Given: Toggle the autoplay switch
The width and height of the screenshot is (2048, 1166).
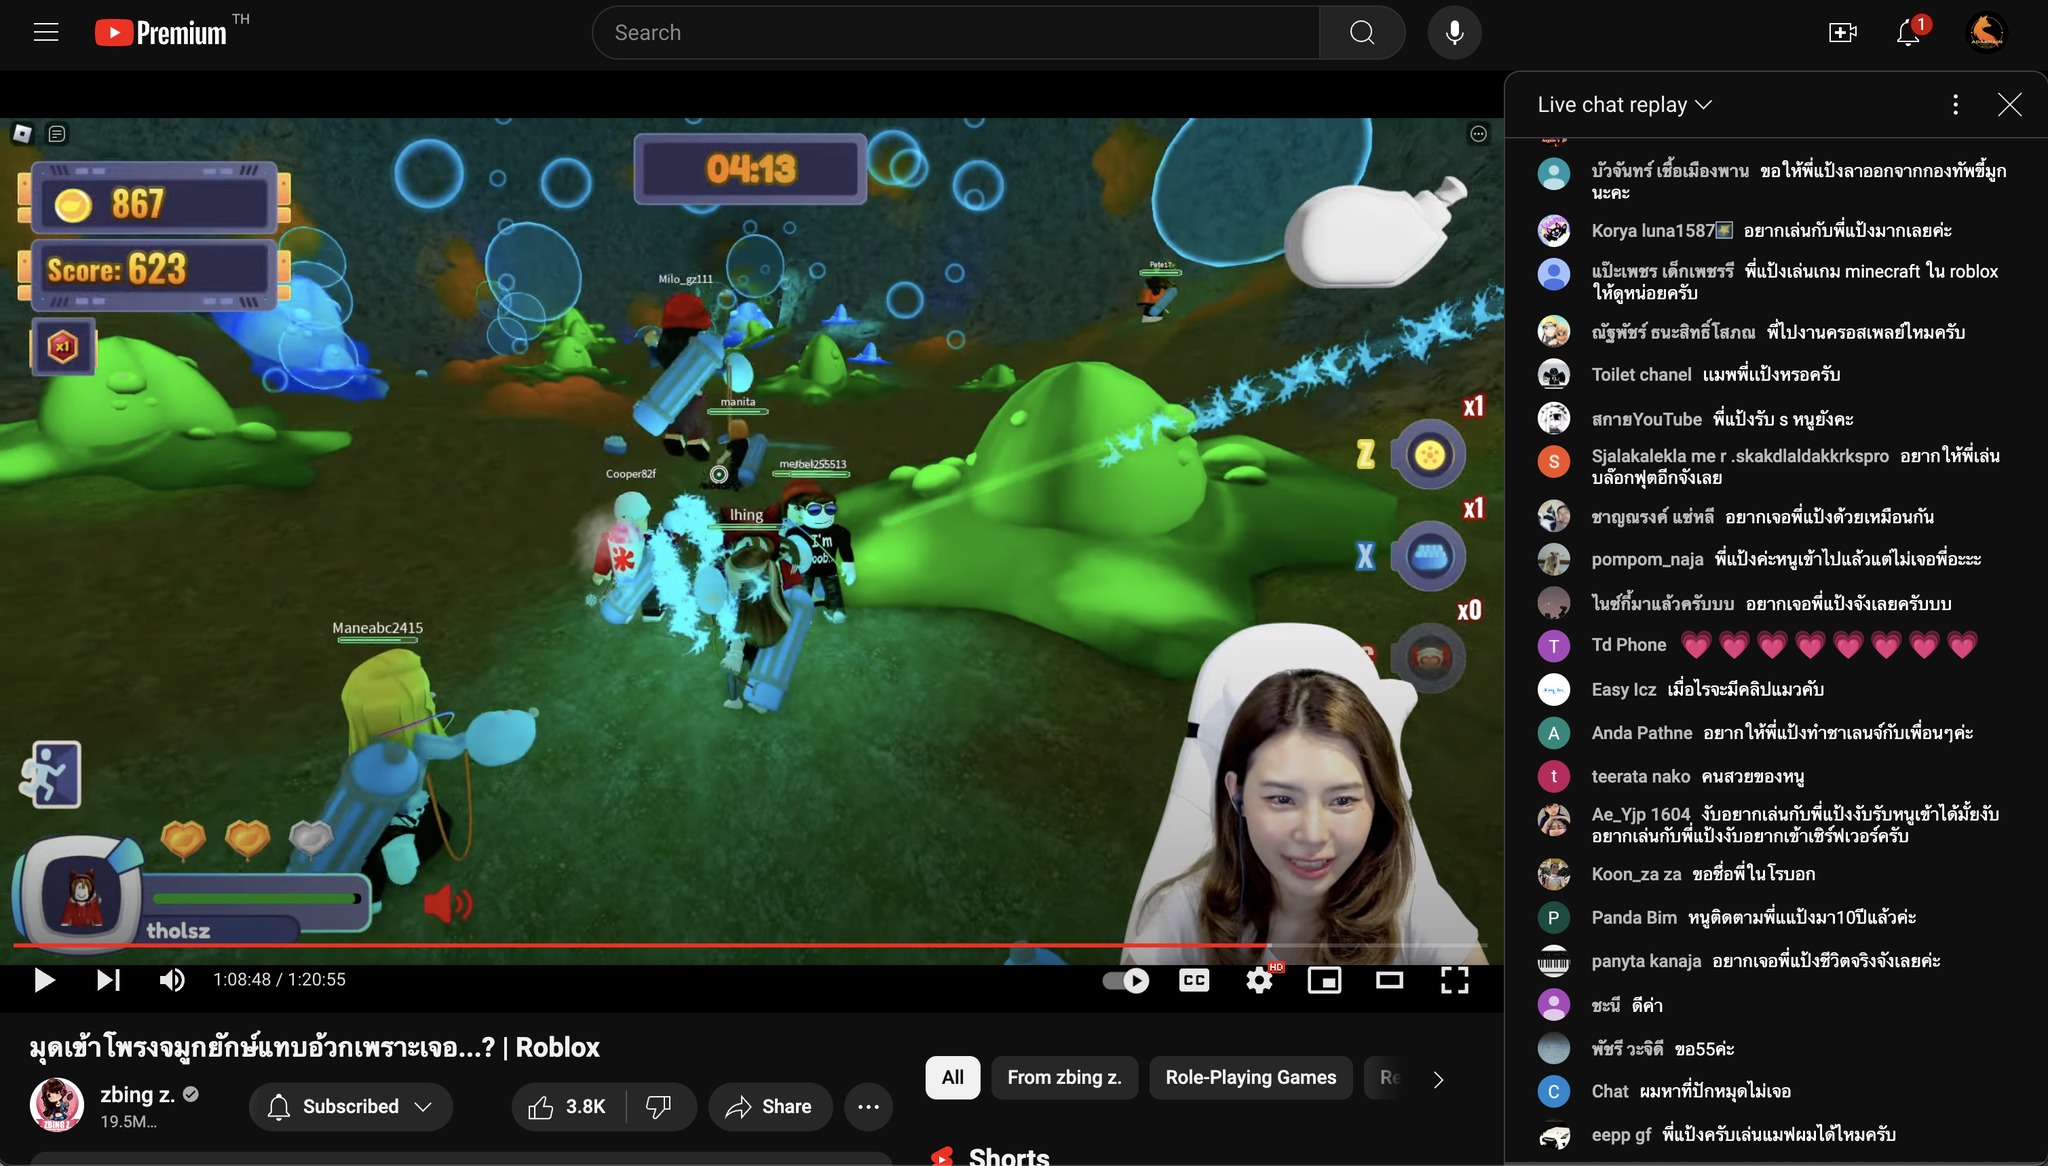Looking at the screenshot, I should (x=1125, y=980).
